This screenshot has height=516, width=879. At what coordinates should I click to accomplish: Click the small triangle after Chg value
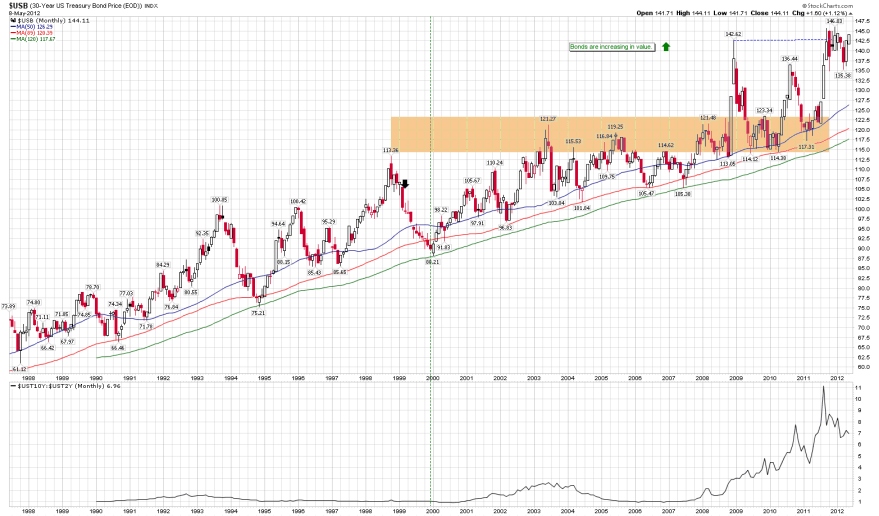(854, 13)
